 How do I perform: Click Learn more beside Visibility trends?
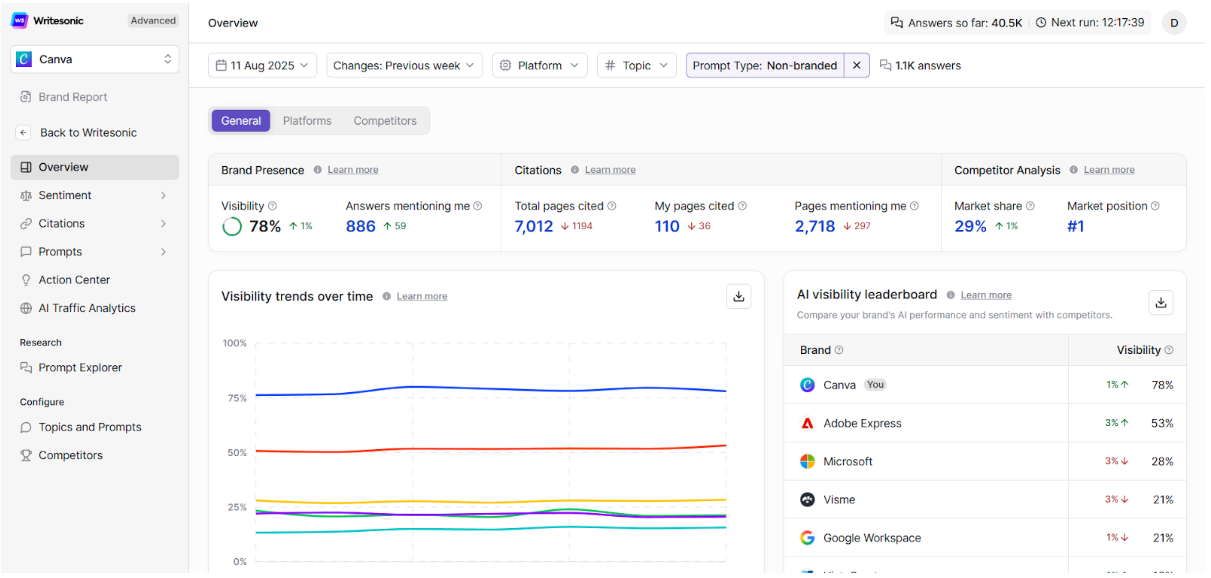[x=422, y=296]
